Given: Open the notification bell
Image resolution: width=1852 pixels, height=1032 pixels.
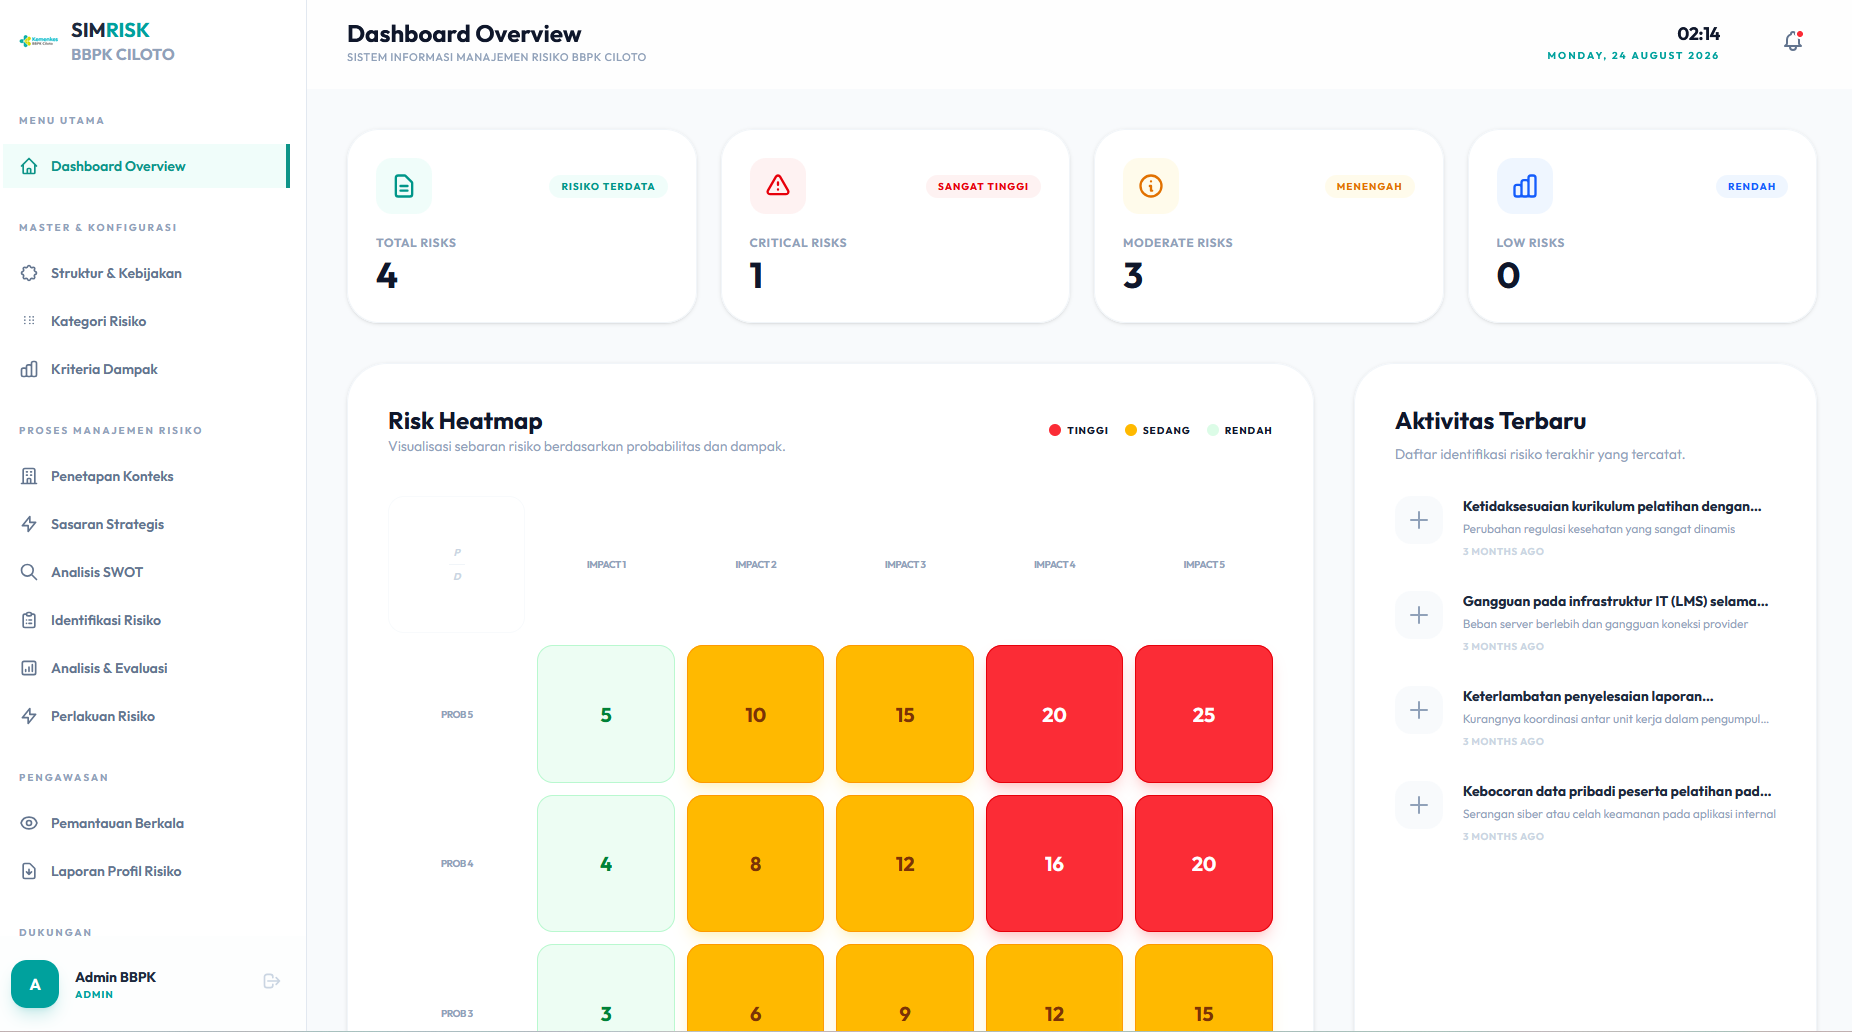Looking at the screenshot, I should pos(1793,41).
